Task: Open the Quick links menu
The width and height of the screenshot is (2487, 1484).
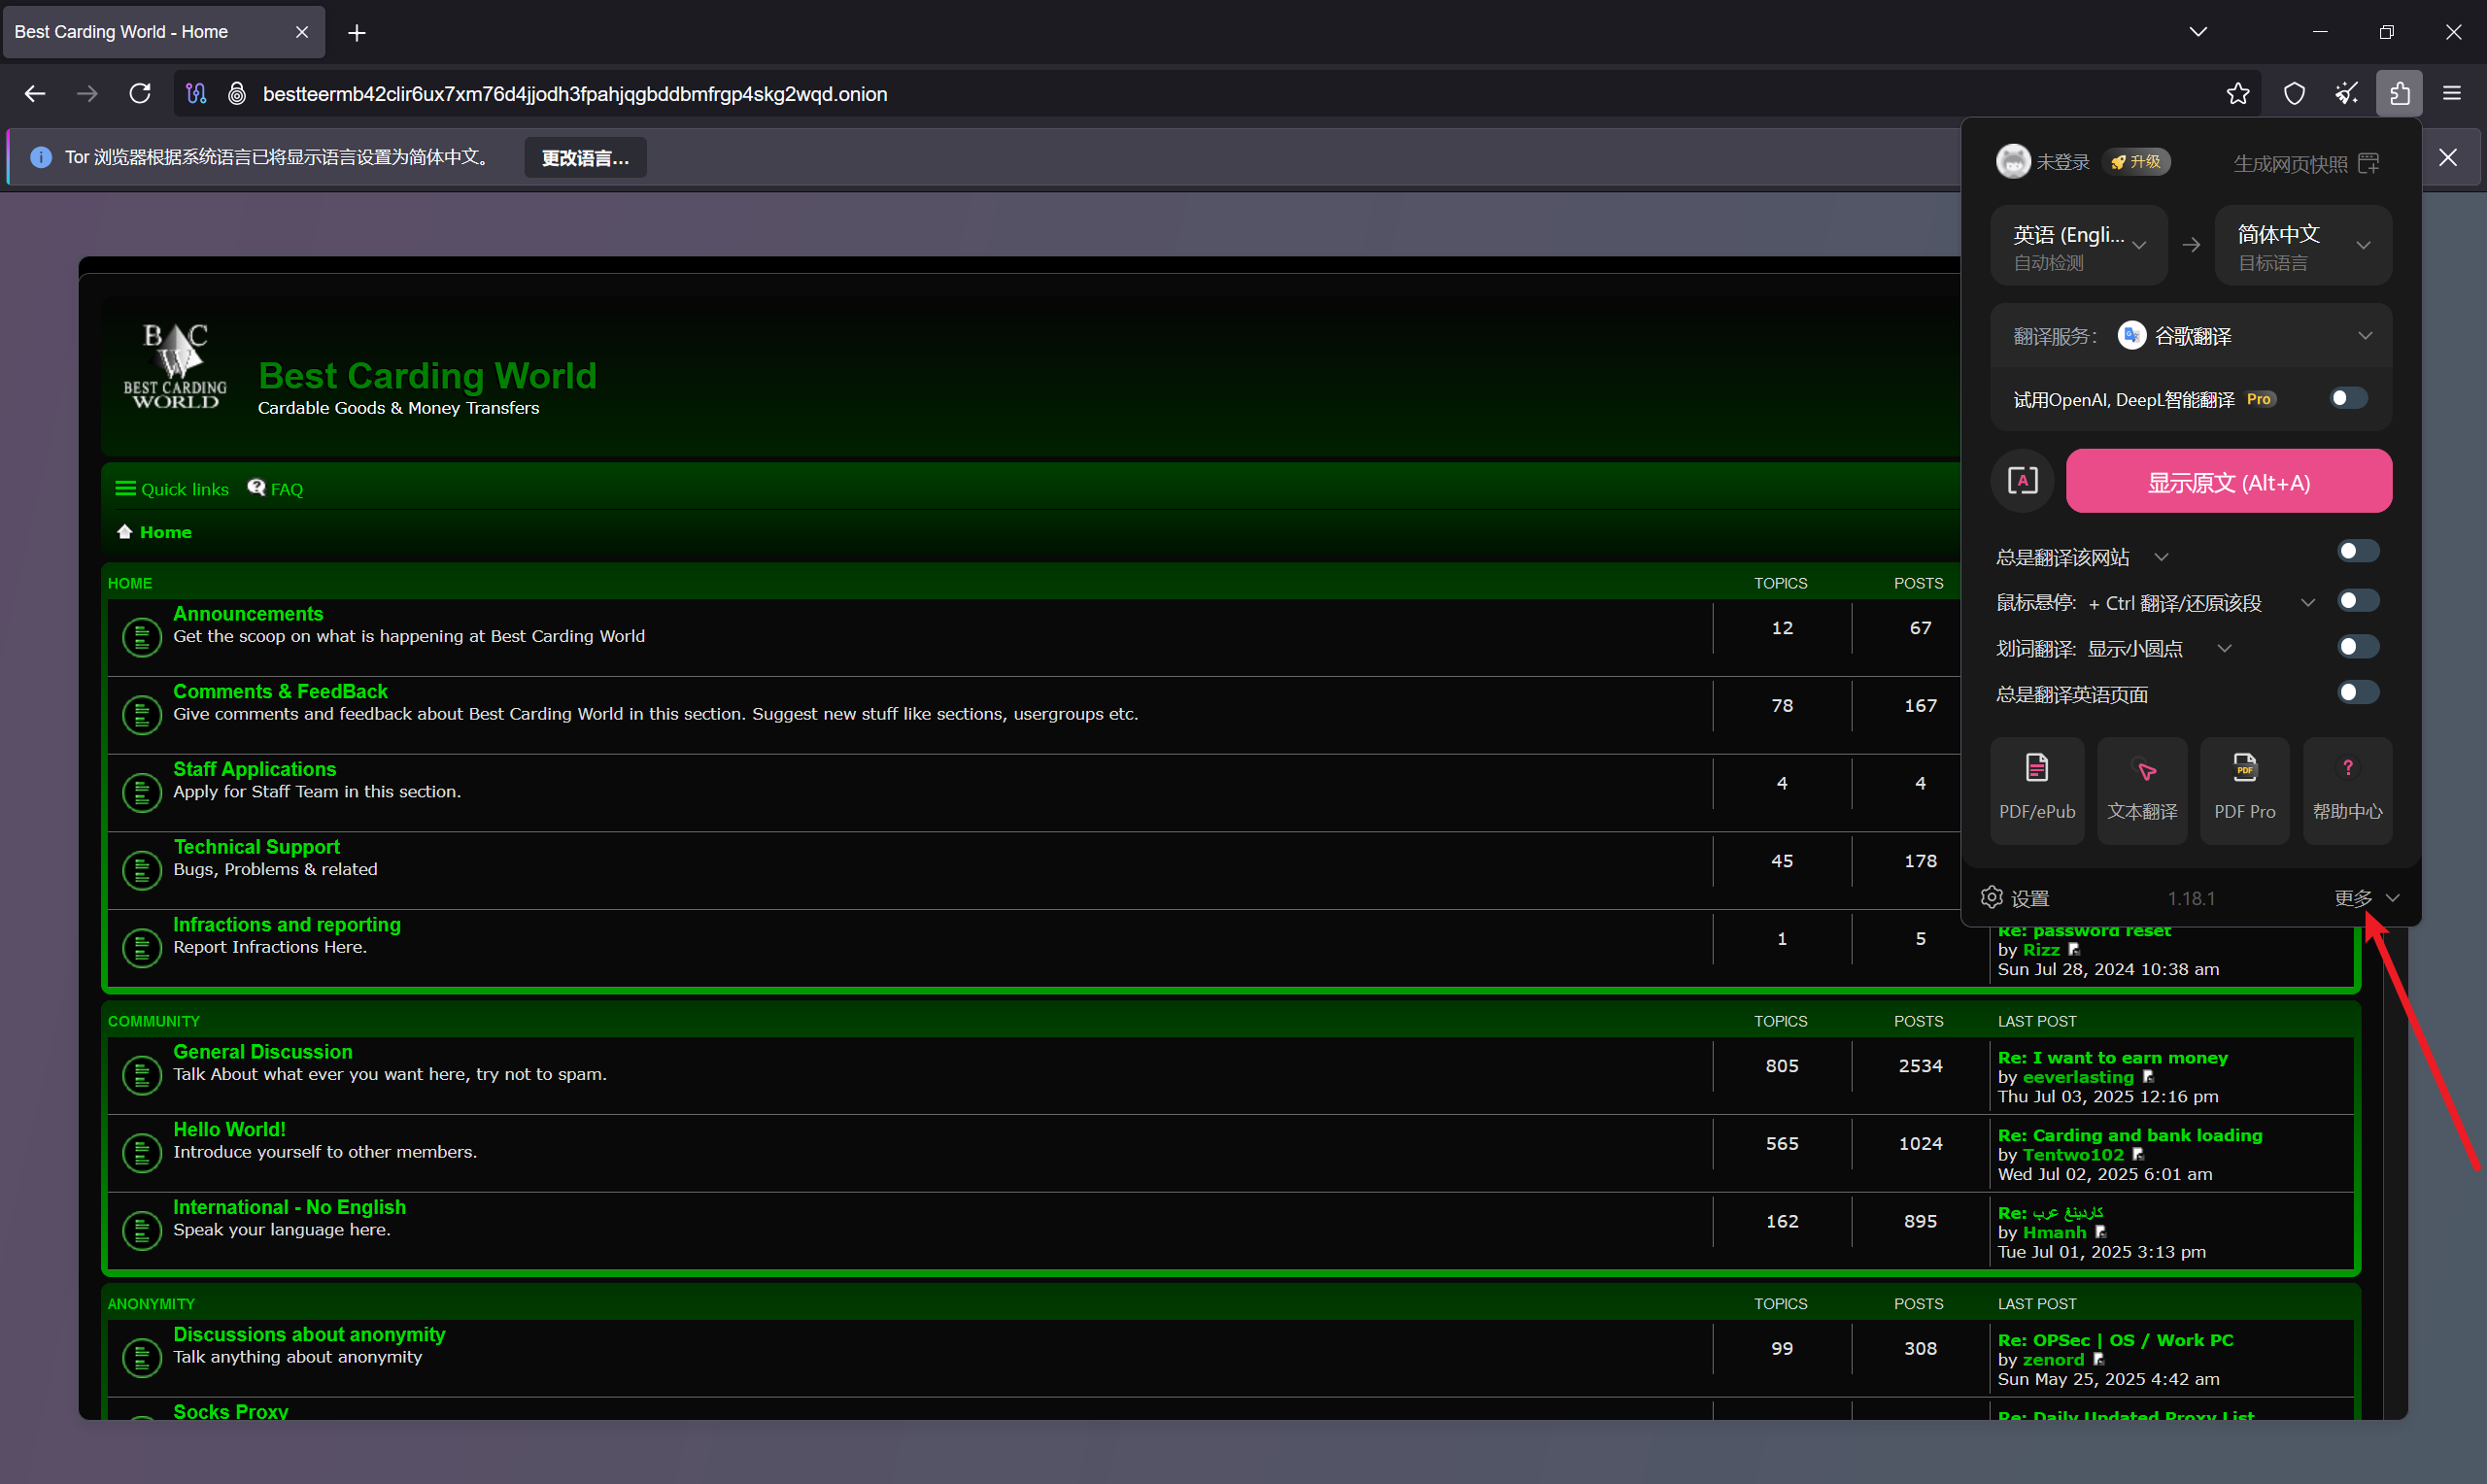Action: [172, 489]
